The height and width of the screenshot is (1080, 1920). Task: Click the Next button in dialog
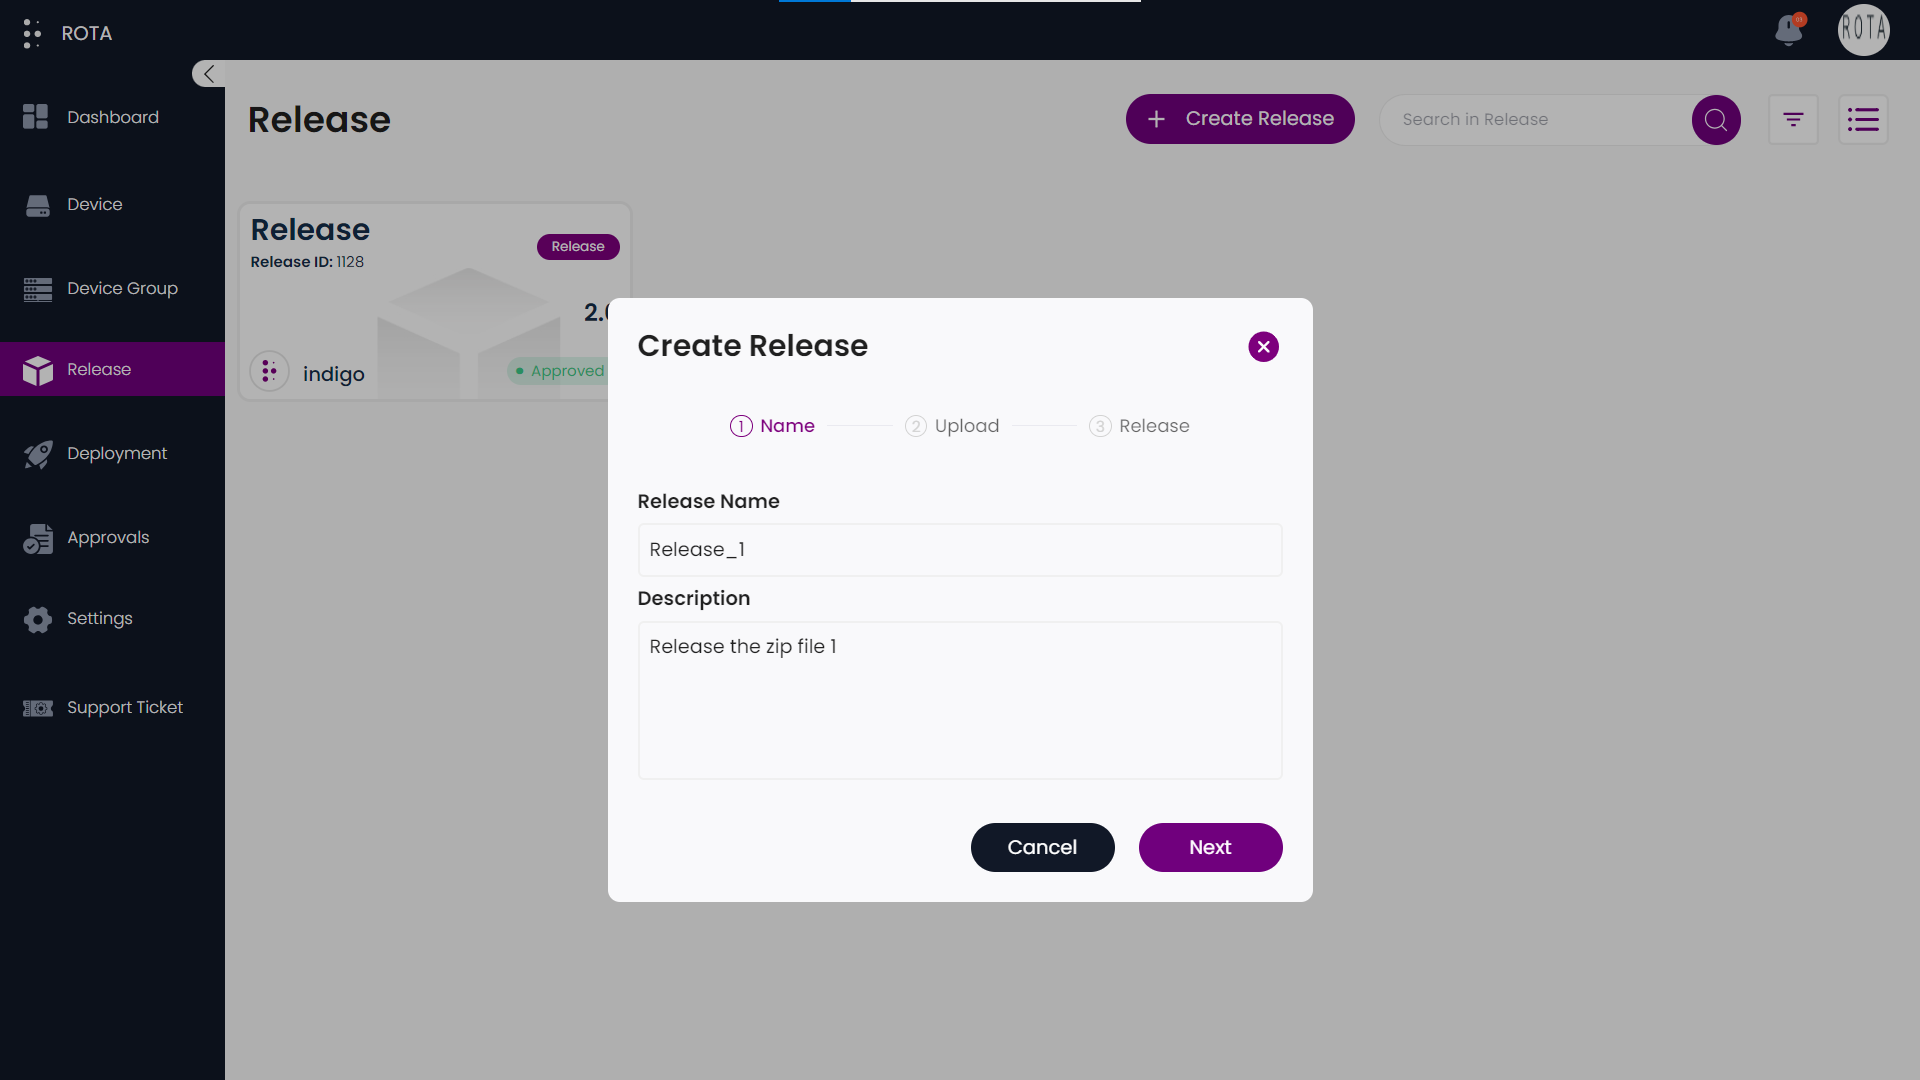(x=1211, y=847)
